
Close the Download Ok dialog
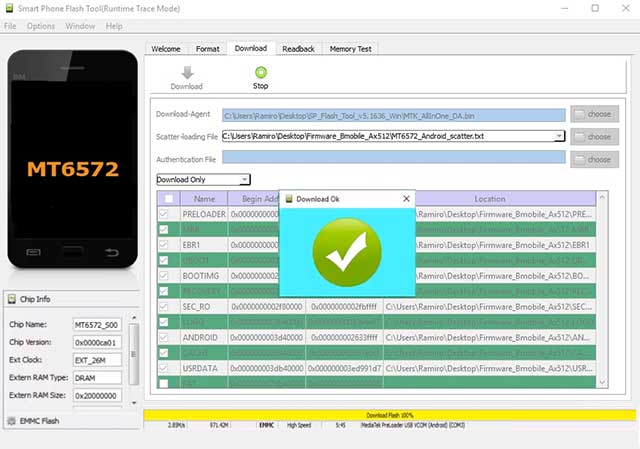[406, 198]
